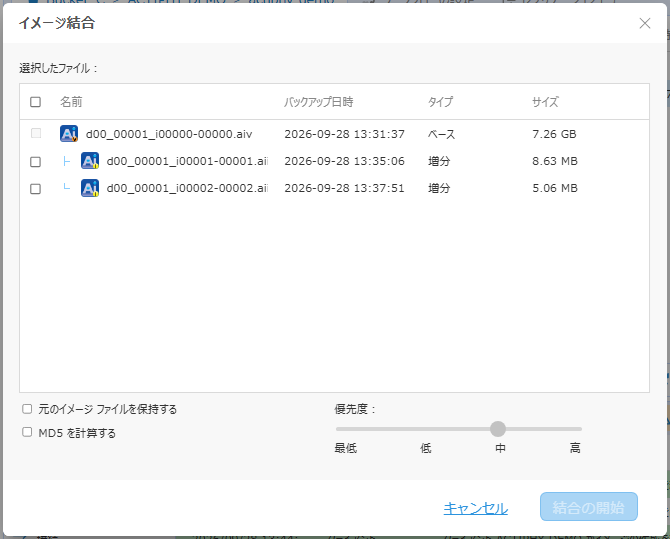Sort by タイプ column header
This screenshot has width=670, height=539.
[x=441, y=102]
